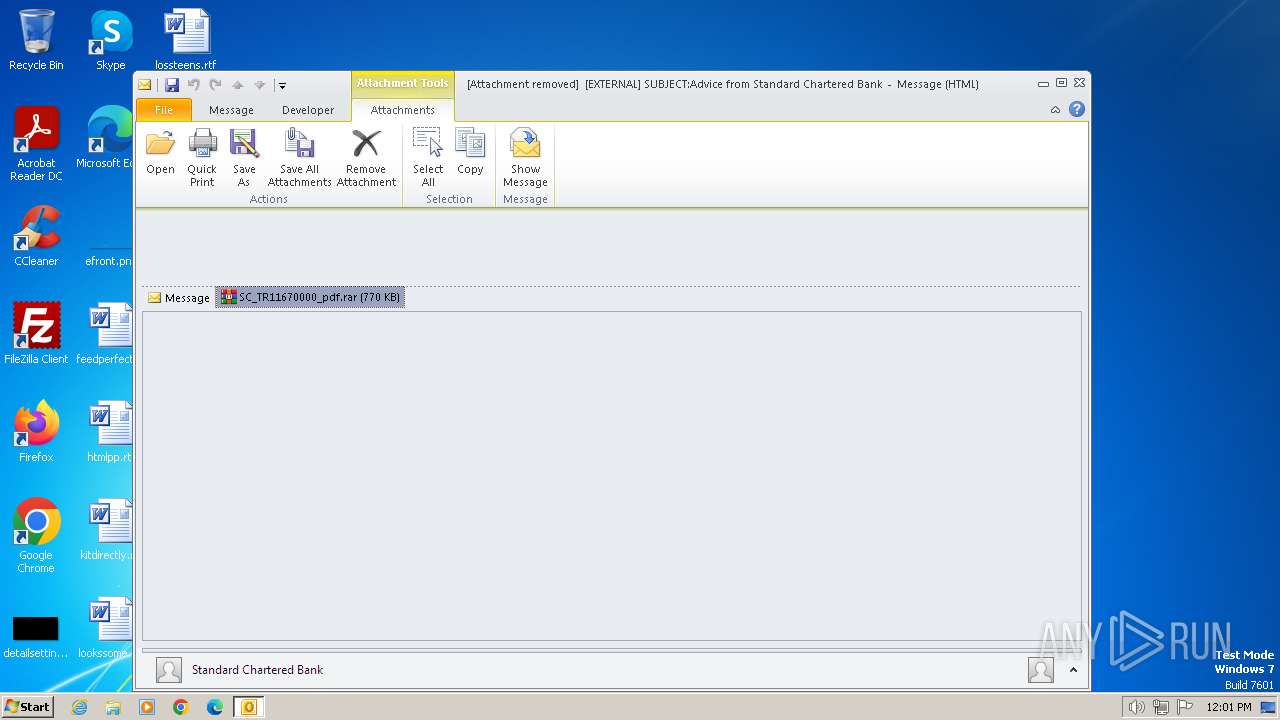
Task: Open the detailsettin desktop file
Action: point(36,637)
